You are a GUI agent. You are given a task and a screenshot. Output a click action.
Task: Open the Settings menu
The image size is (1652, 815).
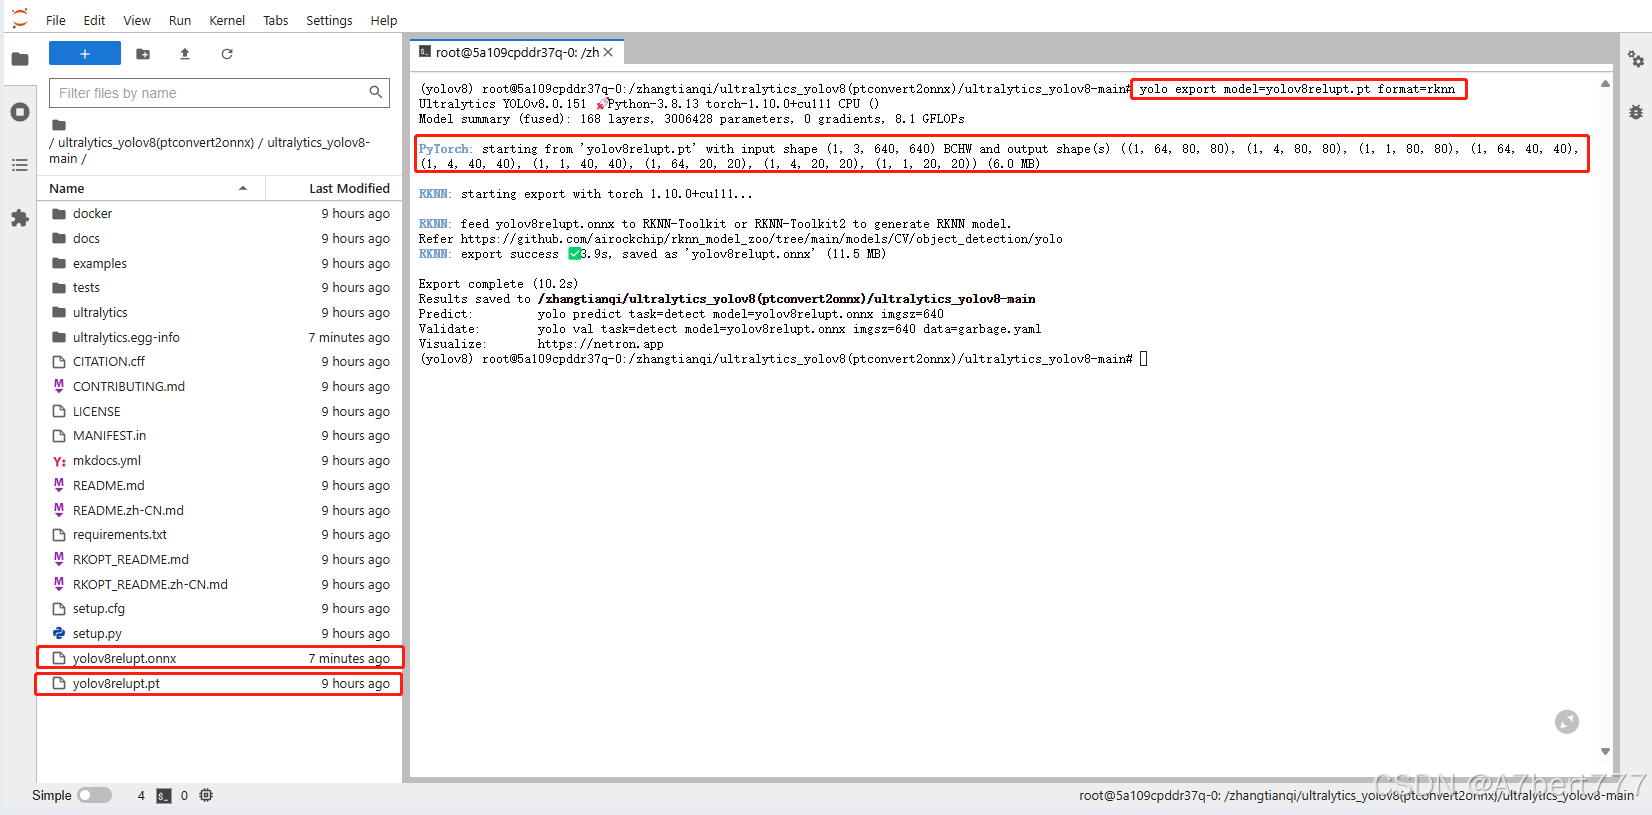(x=329, y=20)
